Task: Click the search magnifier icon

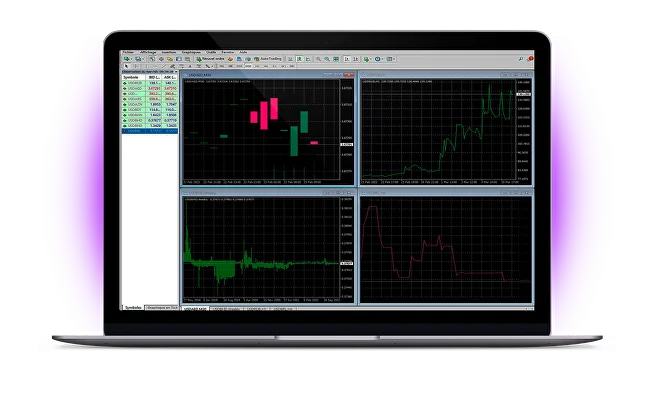Action: tap(520, 59)
